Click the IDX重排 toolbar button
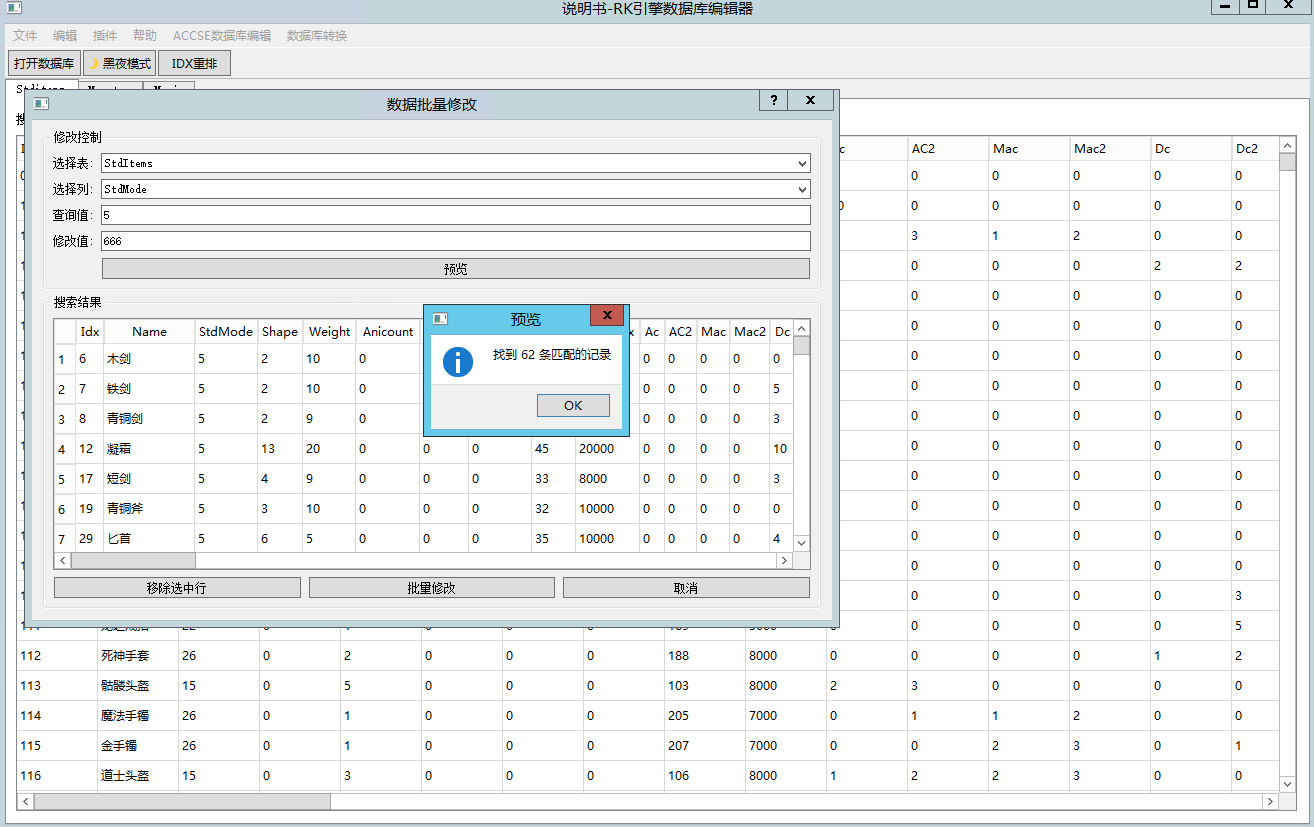Image resolution: width=1314 pixels, height=827 pixels. coord(194,63)
